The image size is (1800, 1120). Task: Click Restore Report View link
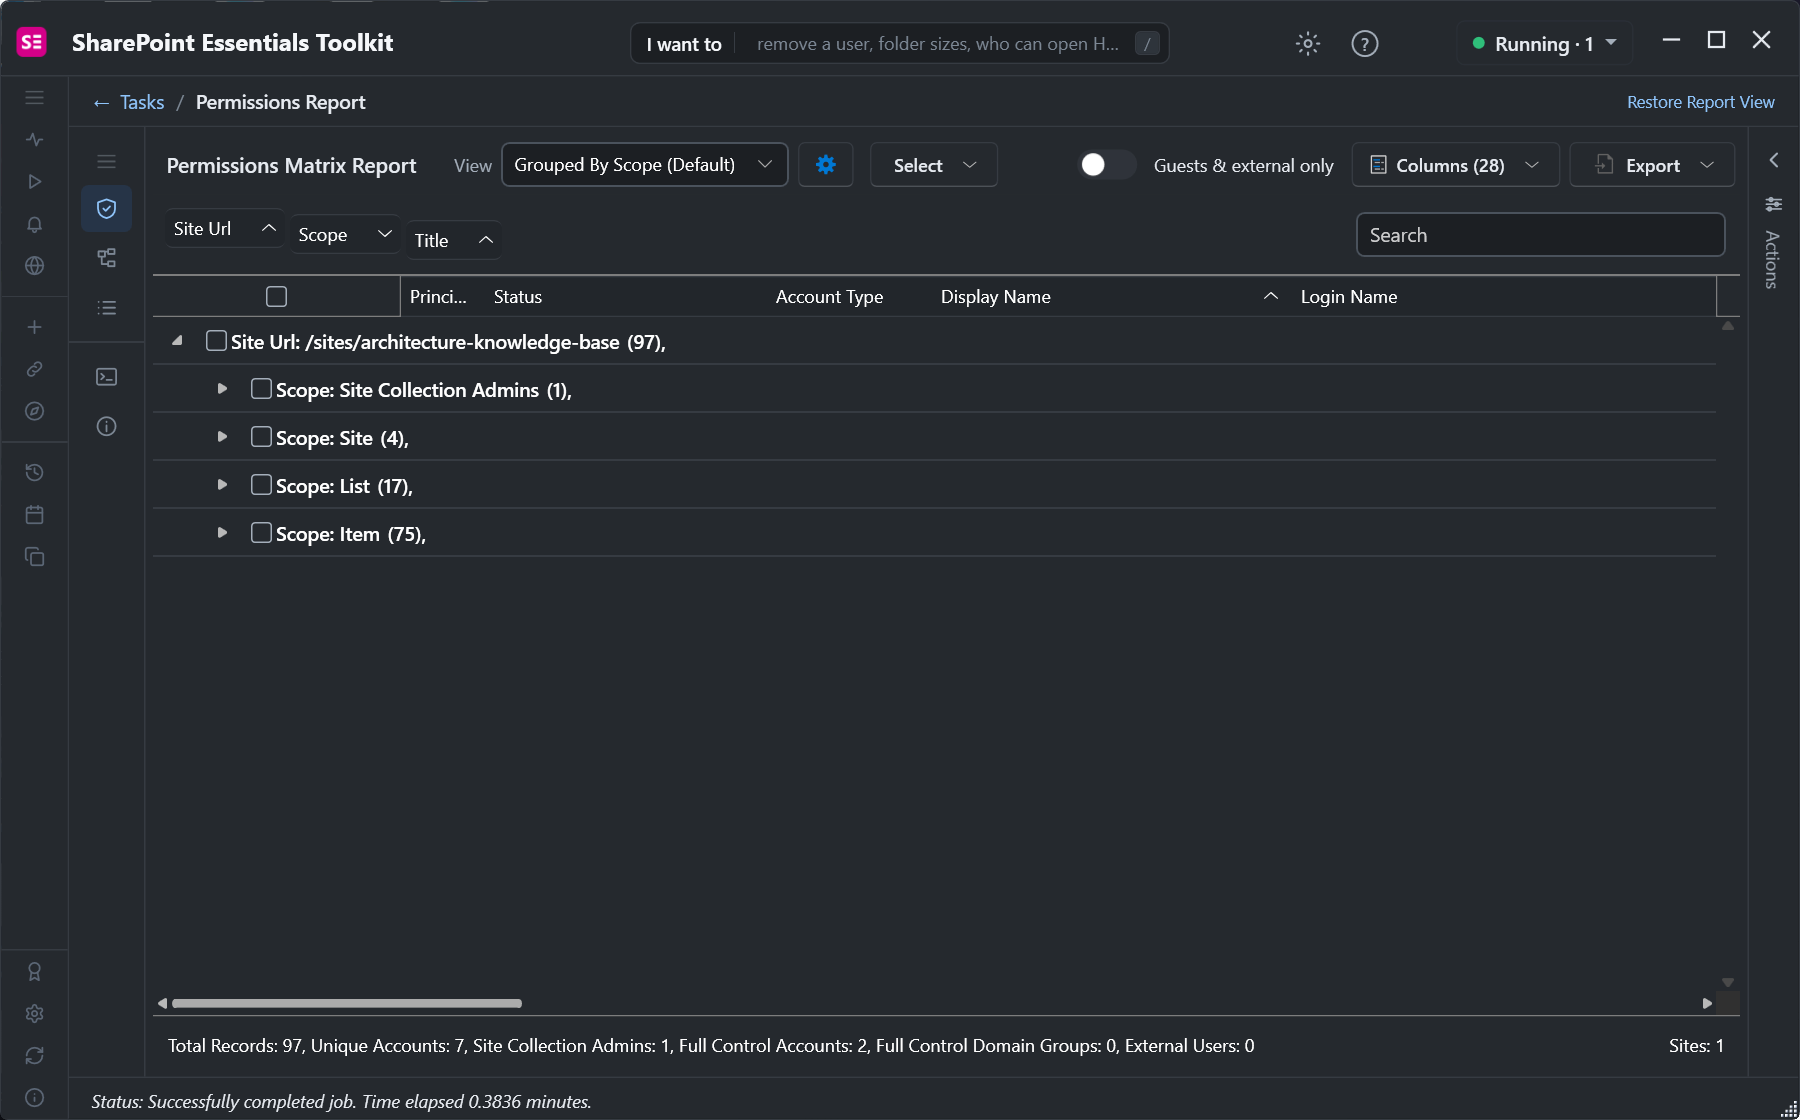1700,102
